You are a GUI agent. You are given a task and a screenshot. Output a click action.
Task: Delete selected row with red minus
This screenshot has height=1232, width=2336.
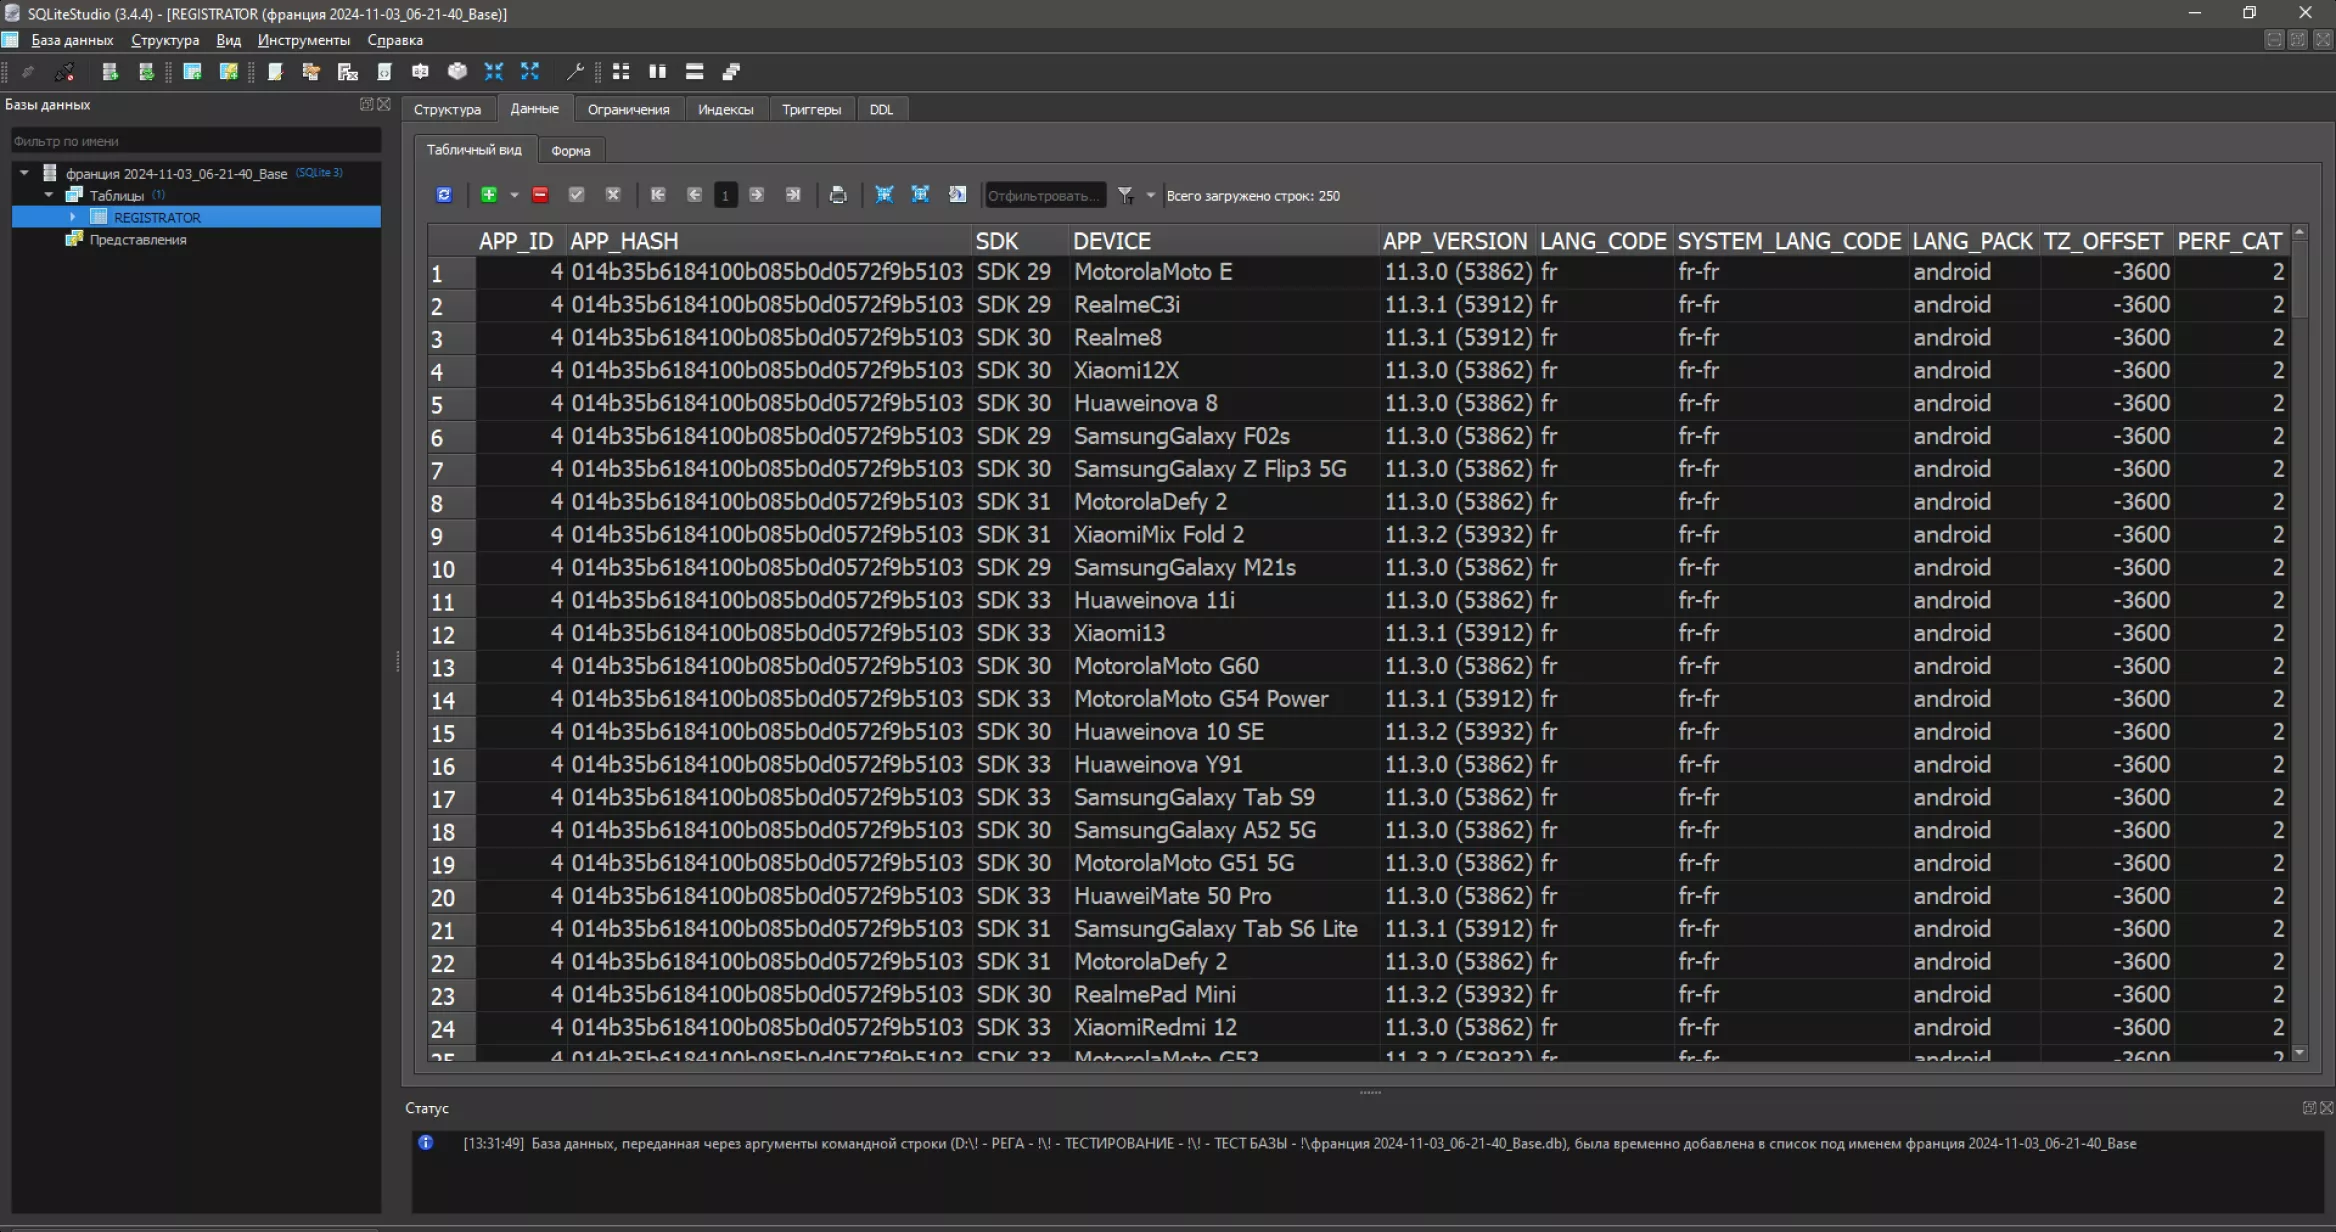click(540, 195)
